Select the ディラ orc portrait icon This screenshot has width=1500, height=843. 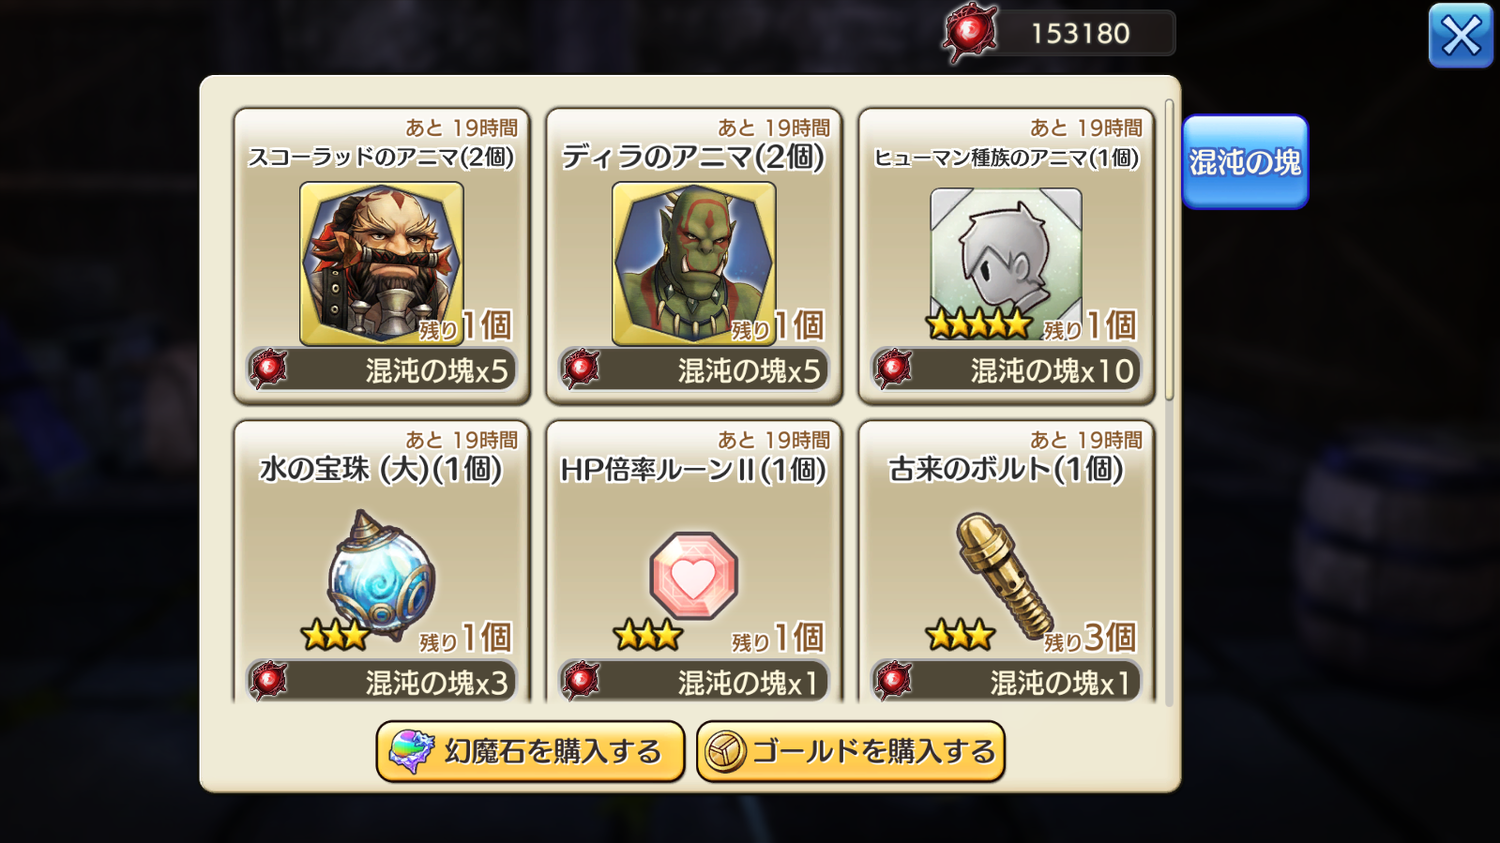pos(694,263)
